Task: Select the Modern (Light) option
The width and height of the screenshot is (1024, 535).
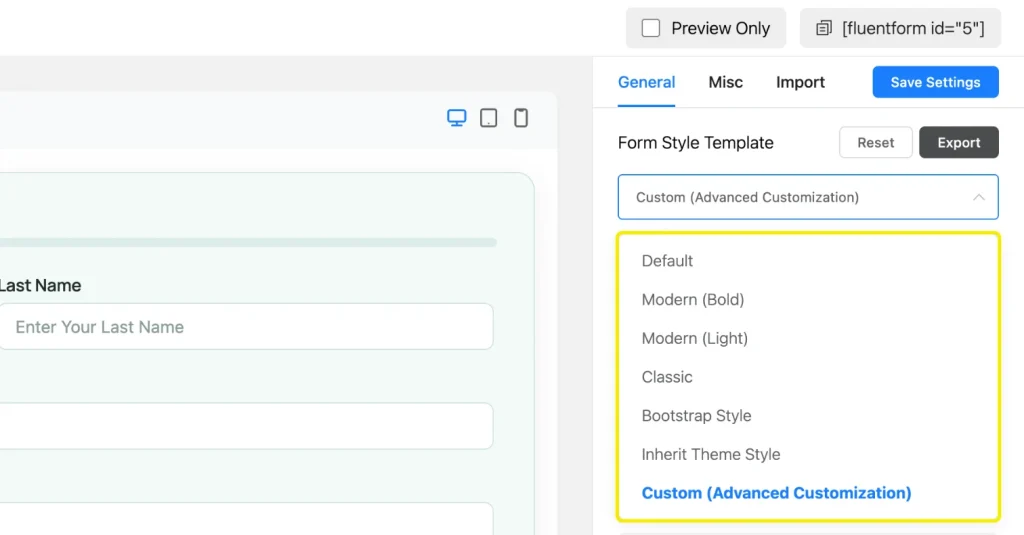Action: click(x=808, y=338)
